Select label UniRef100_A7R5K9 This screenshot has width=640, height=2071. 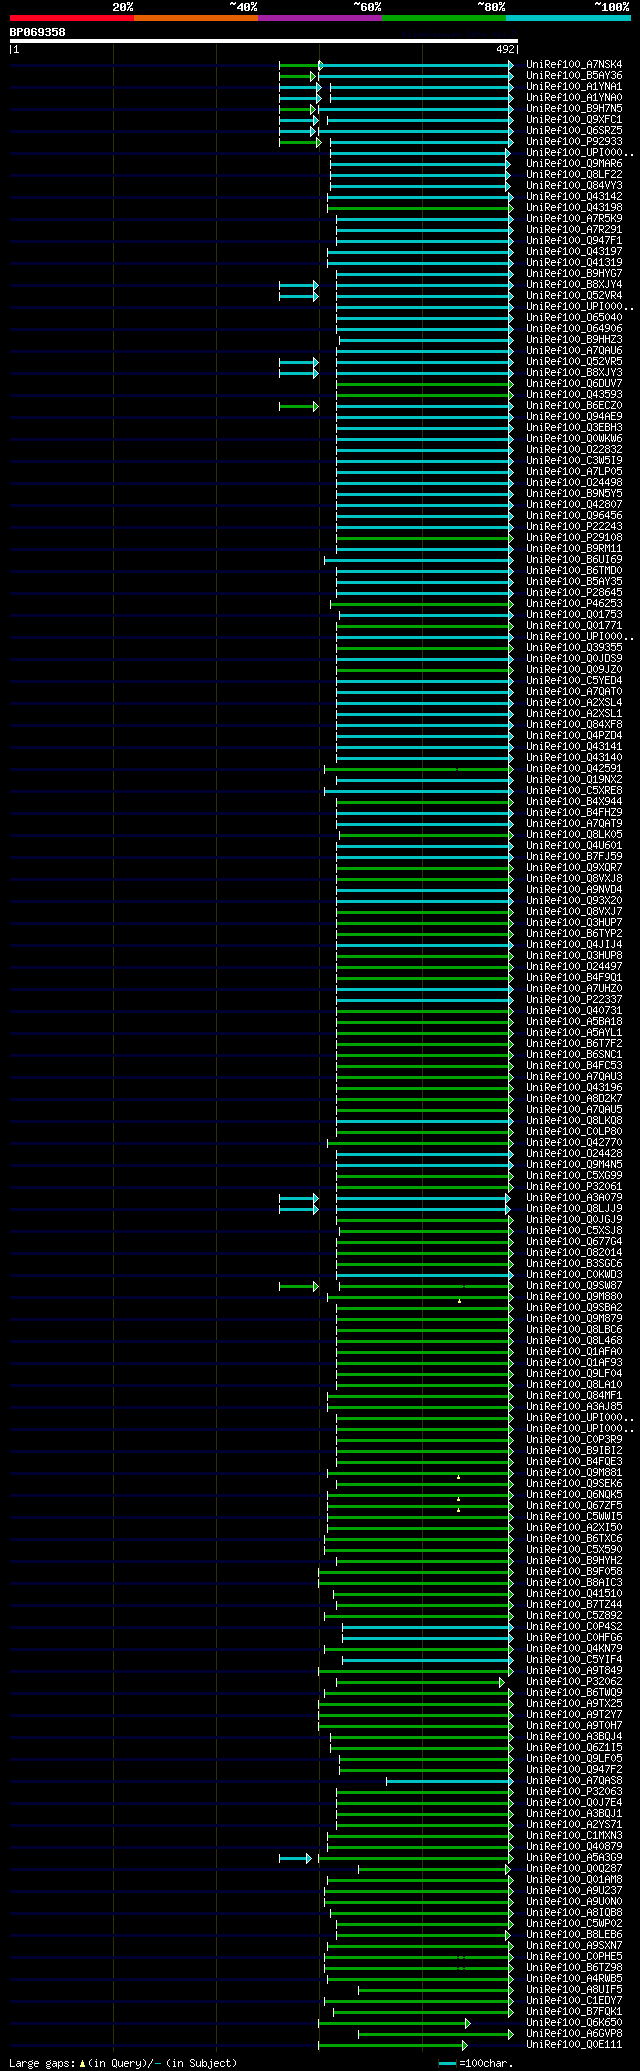click(x=574, y=219)
